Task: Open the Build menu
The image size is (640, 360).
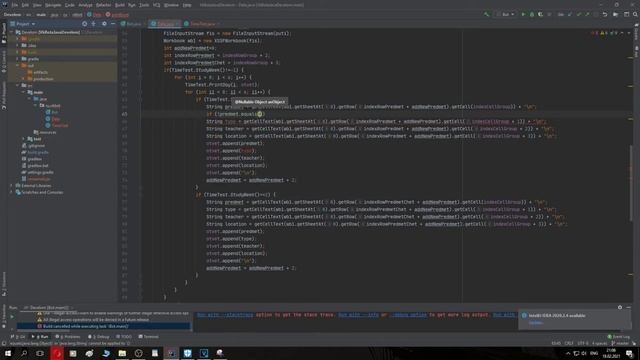Action: (x=120, y=5)
